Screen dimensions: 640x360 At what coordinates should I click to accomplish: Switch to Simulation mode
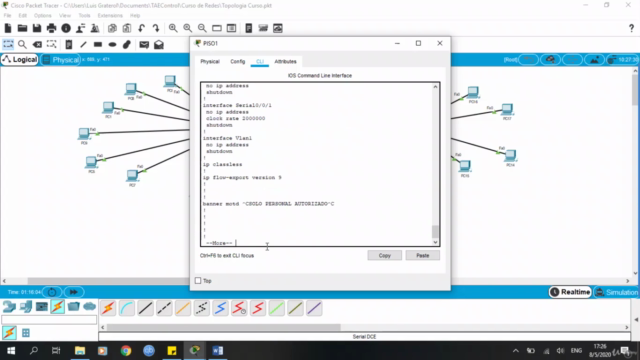pos(616,292)
